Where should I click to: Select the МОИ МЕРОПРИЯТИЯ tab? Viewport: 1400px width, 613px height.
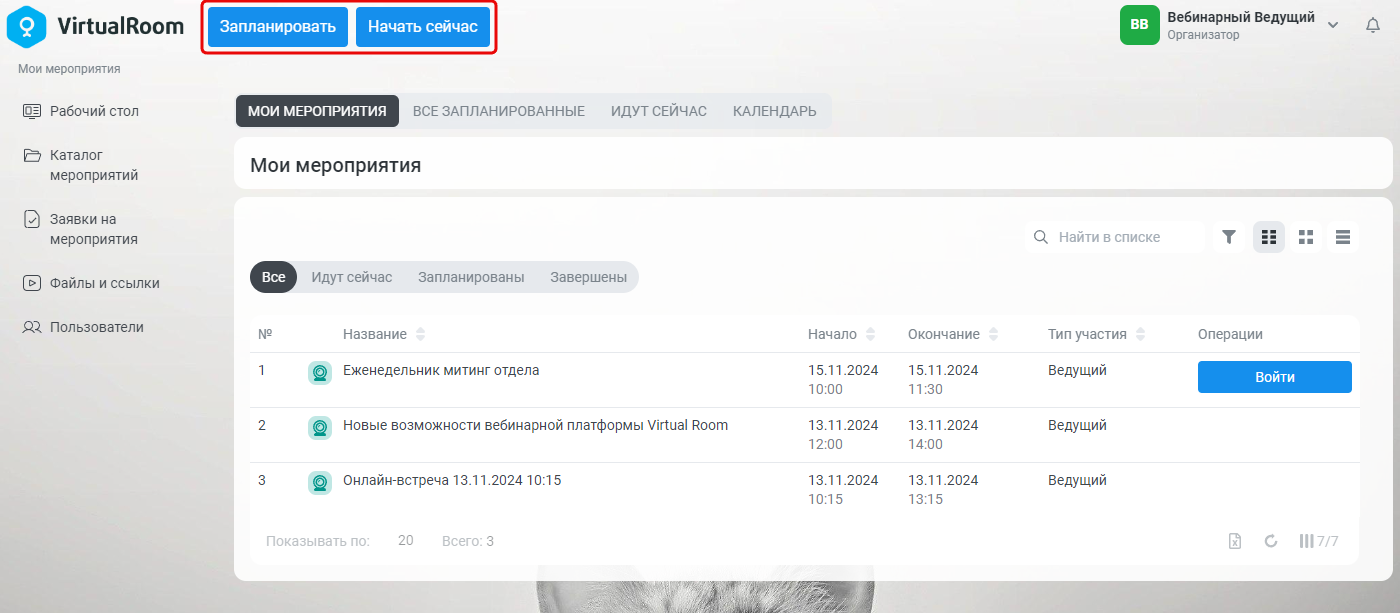(317, 111)
